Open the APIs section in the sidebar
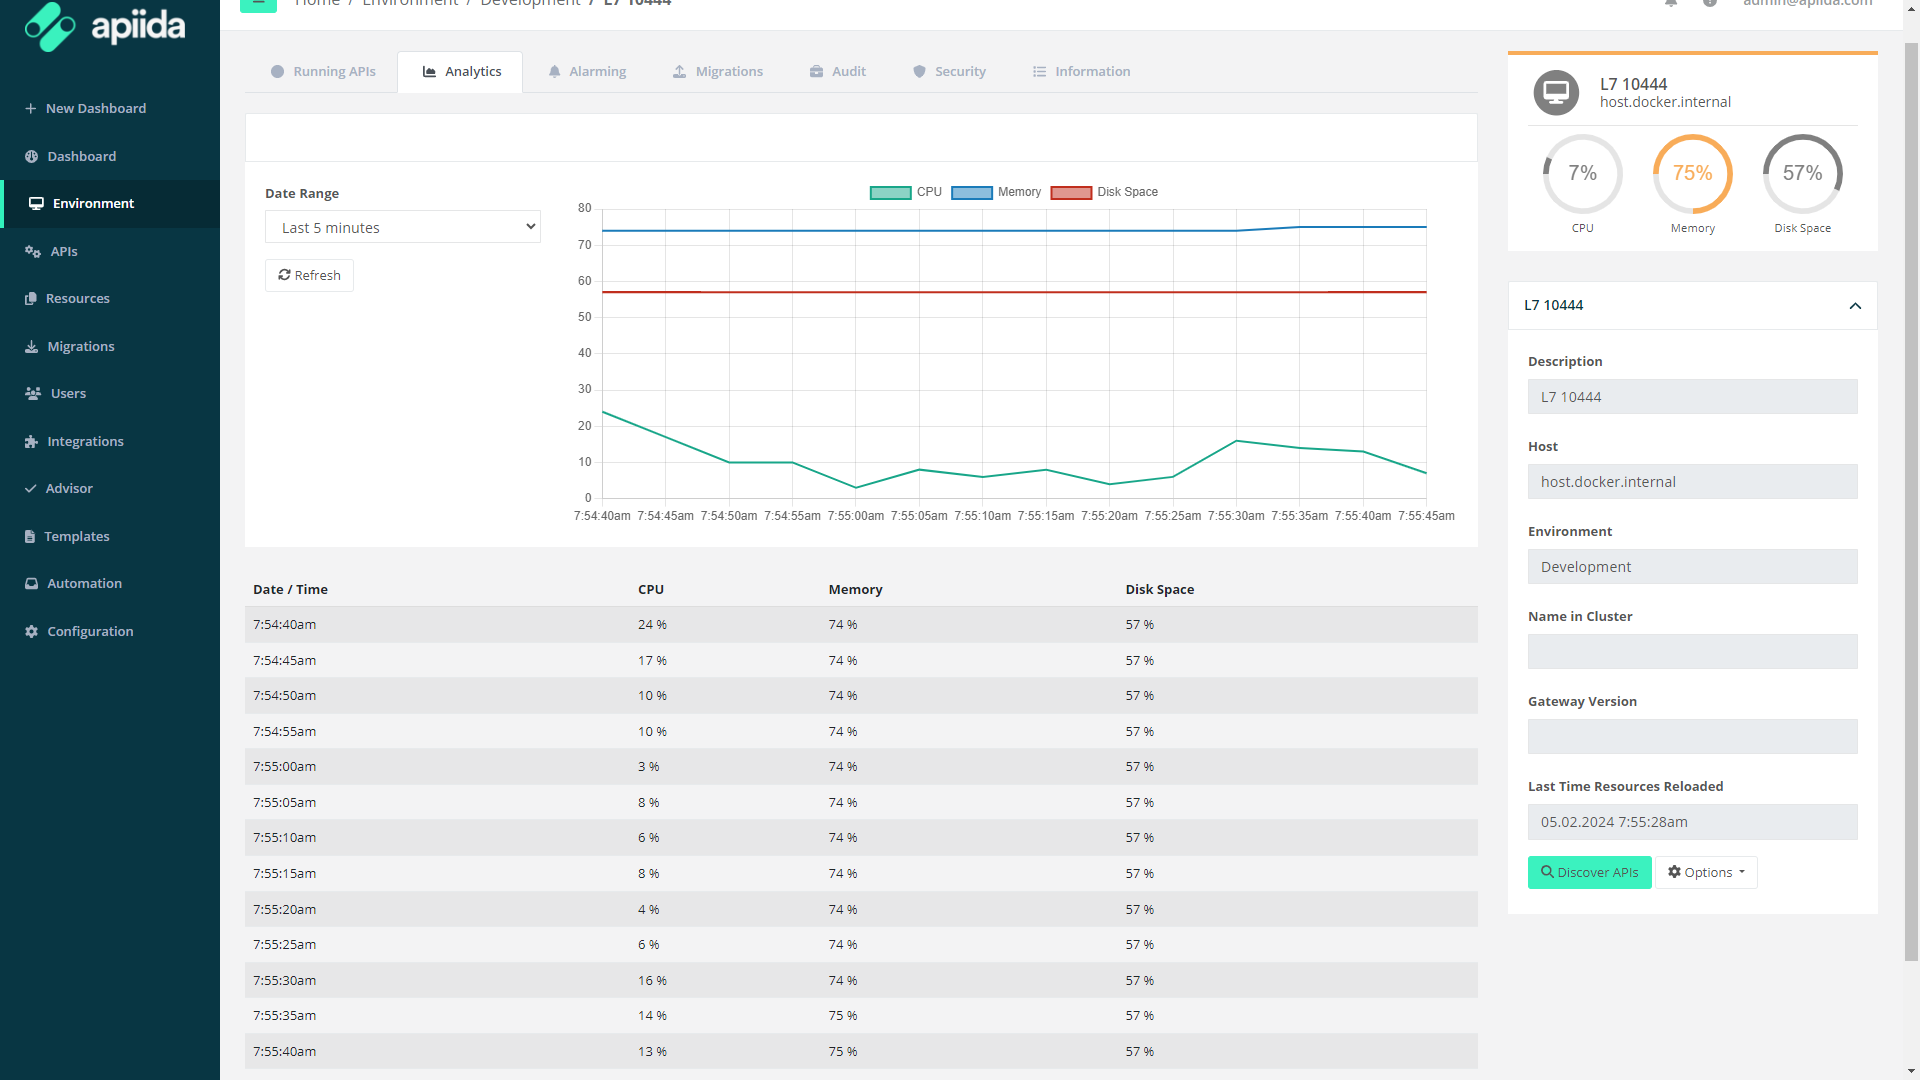 tap(62, 251)
